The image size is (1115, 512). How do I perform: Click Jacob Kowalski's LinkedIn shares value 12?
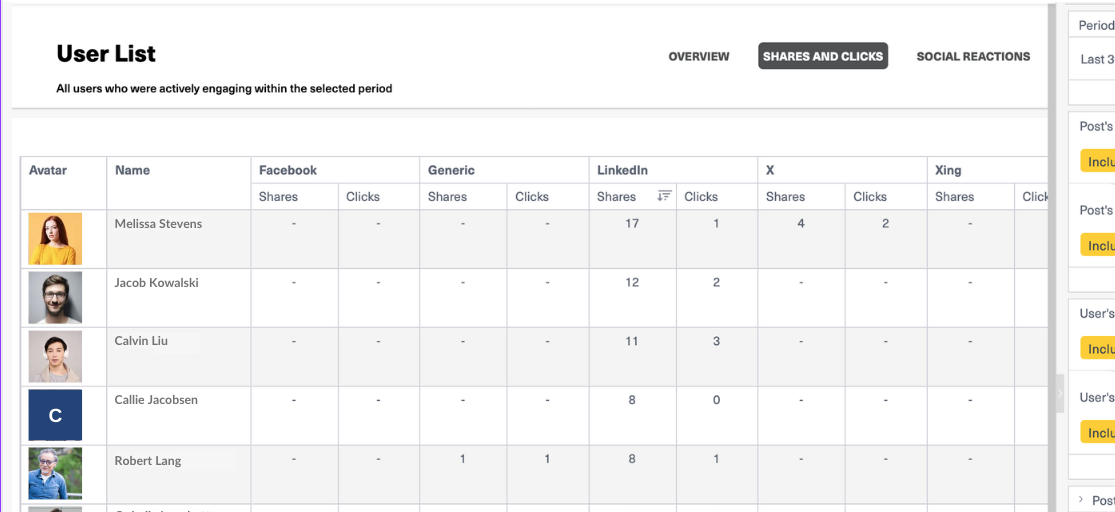coord(631,282)
